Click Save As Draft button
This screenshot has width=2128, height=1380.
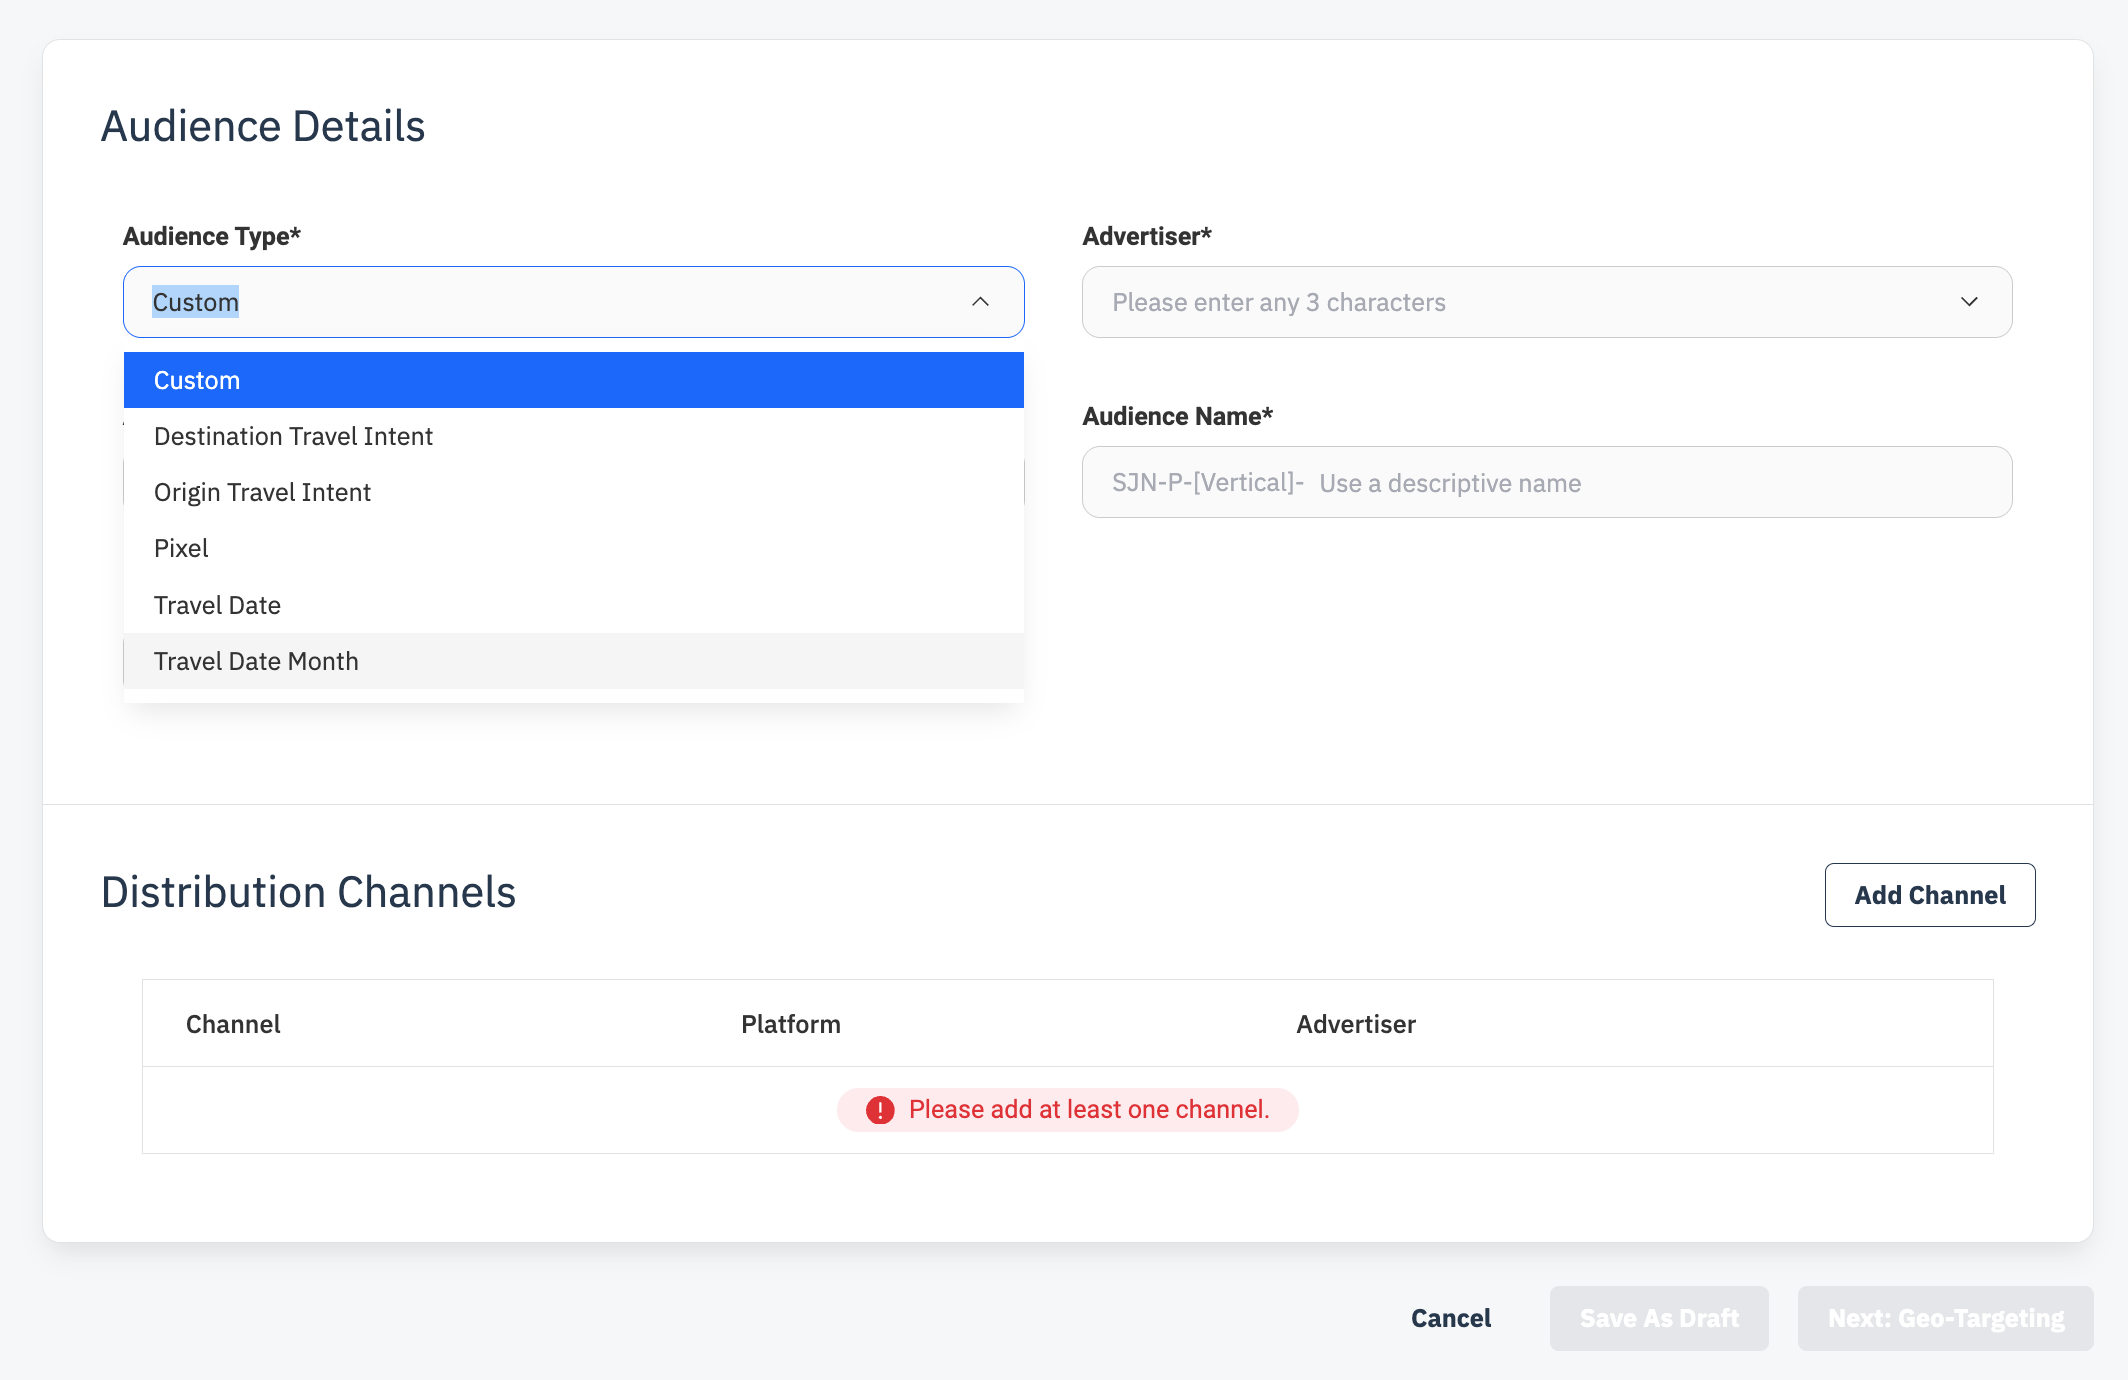(1659, 1318)
